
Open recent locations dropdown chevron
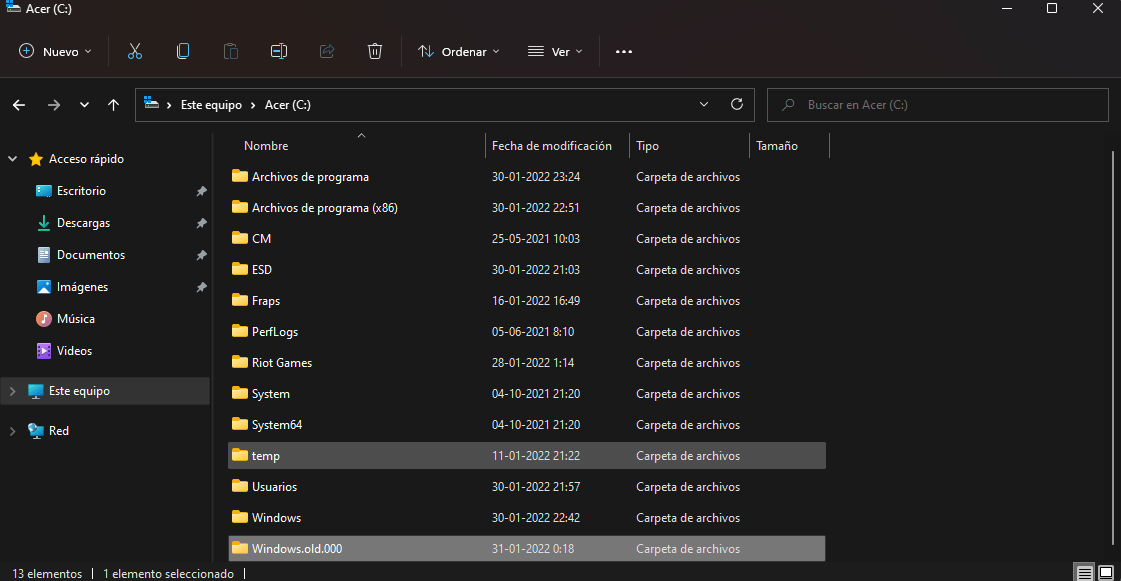pyautogui.click(x=84, y=105)
